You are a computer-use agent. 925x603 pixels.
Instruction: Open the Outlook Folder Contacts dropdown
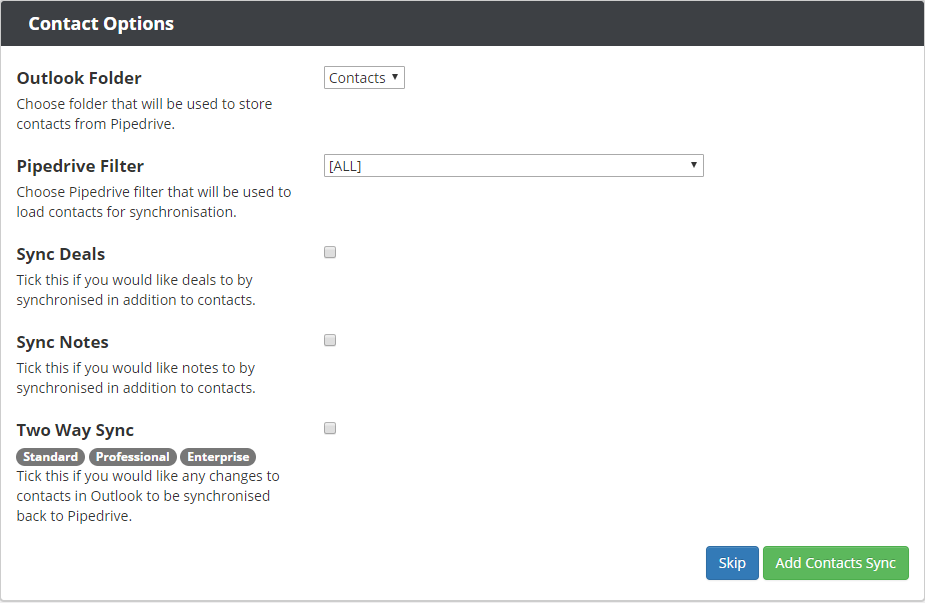pyautogui.click(x=364, y=77)
